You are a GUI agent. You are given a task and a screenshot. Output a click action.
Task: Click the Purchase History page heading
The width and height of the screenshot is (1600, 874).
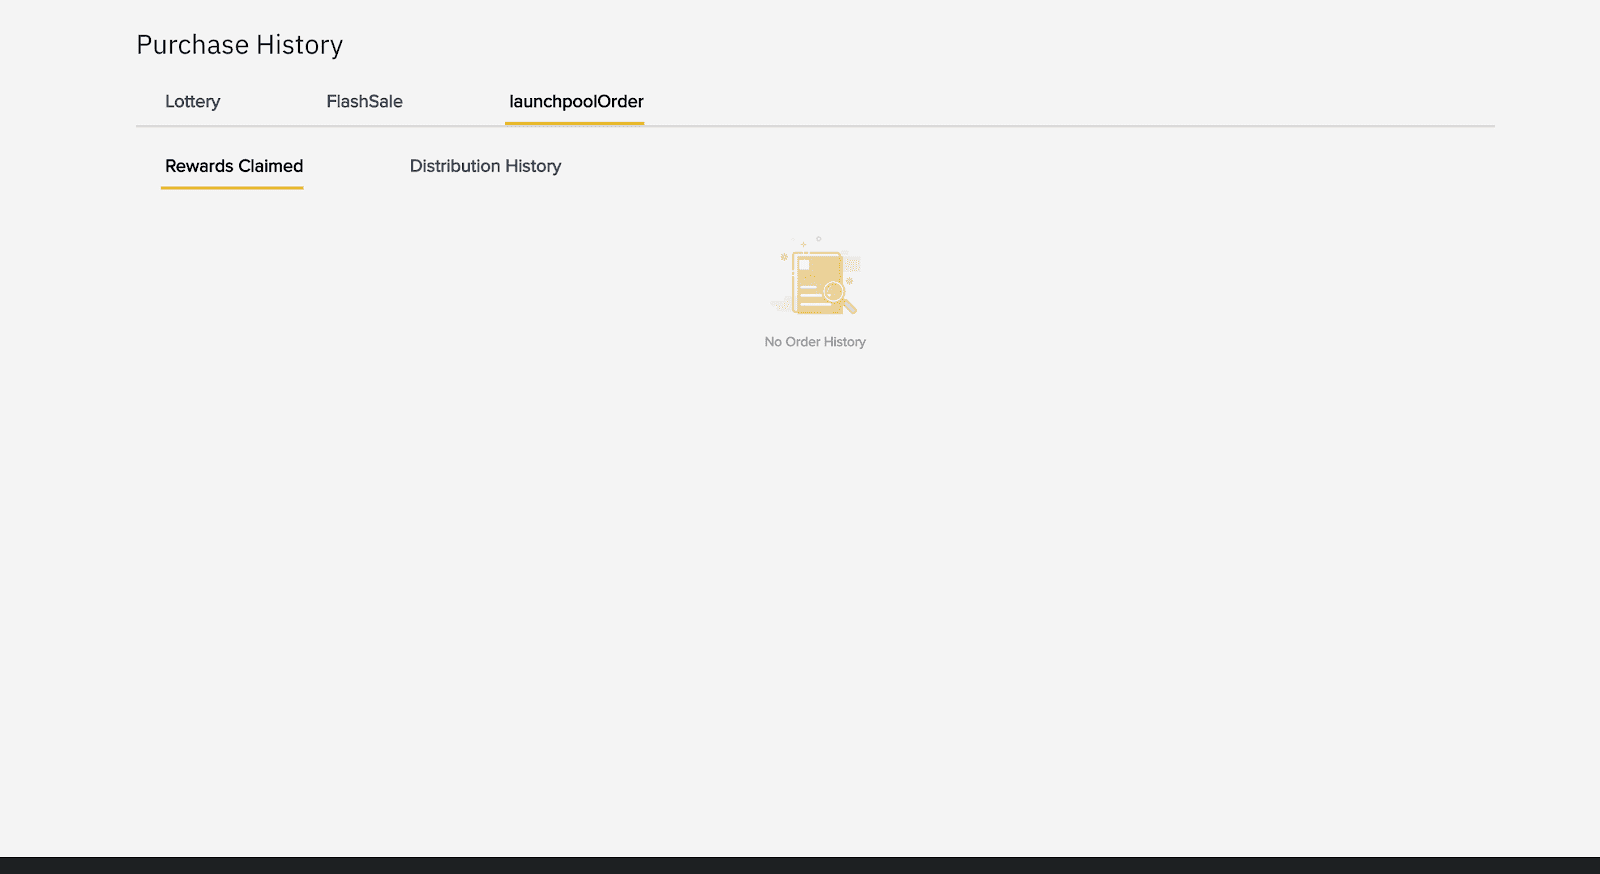[x=240, y=45]
